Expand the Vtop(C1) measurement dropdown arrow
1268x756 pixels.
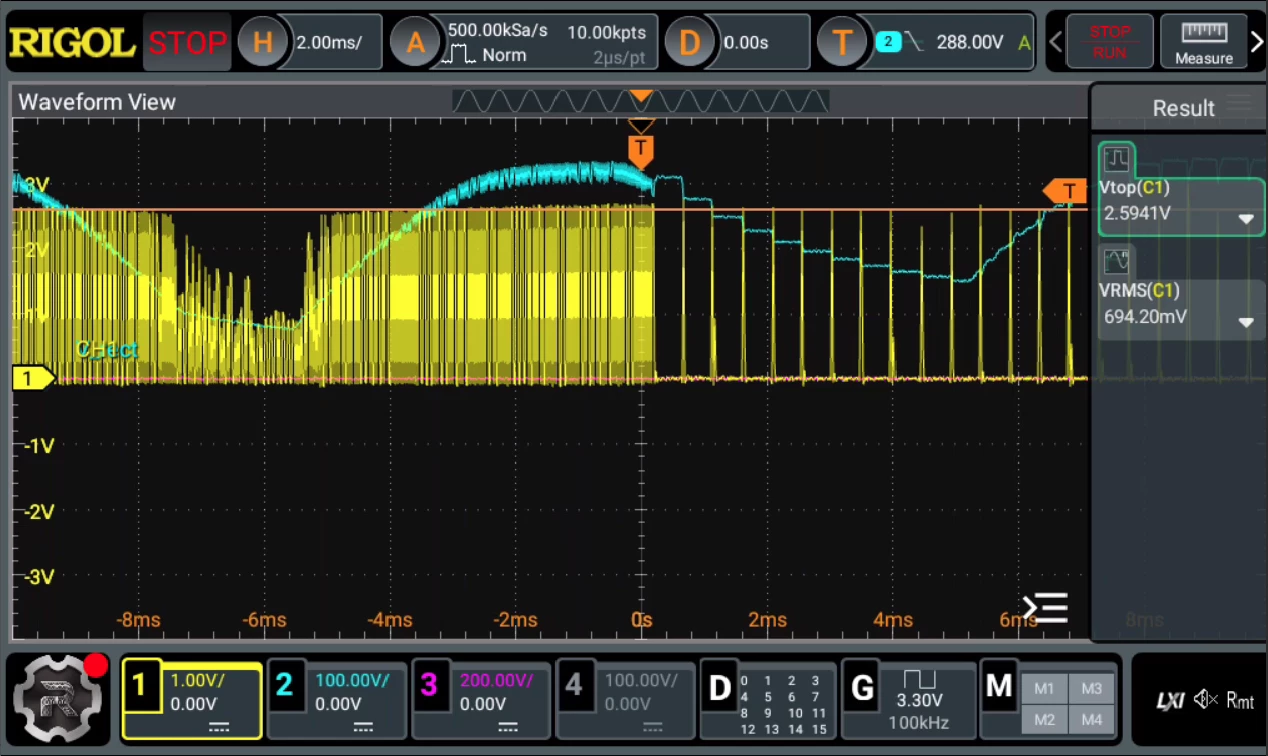click(1246, 219)
